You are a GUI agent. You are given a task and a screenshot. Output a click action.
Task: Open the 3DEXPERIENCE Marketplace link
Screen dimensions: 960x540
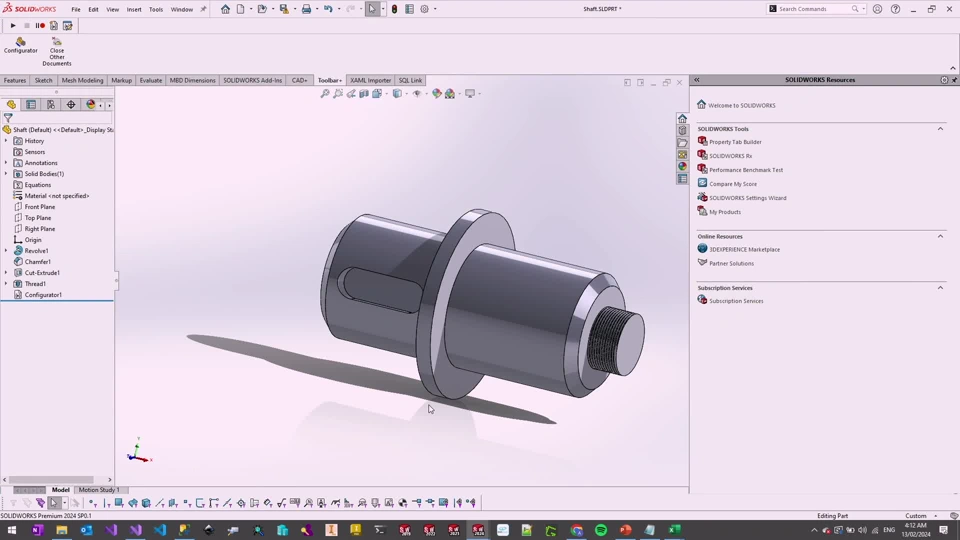pyautogui.click(x=744, y=250)
